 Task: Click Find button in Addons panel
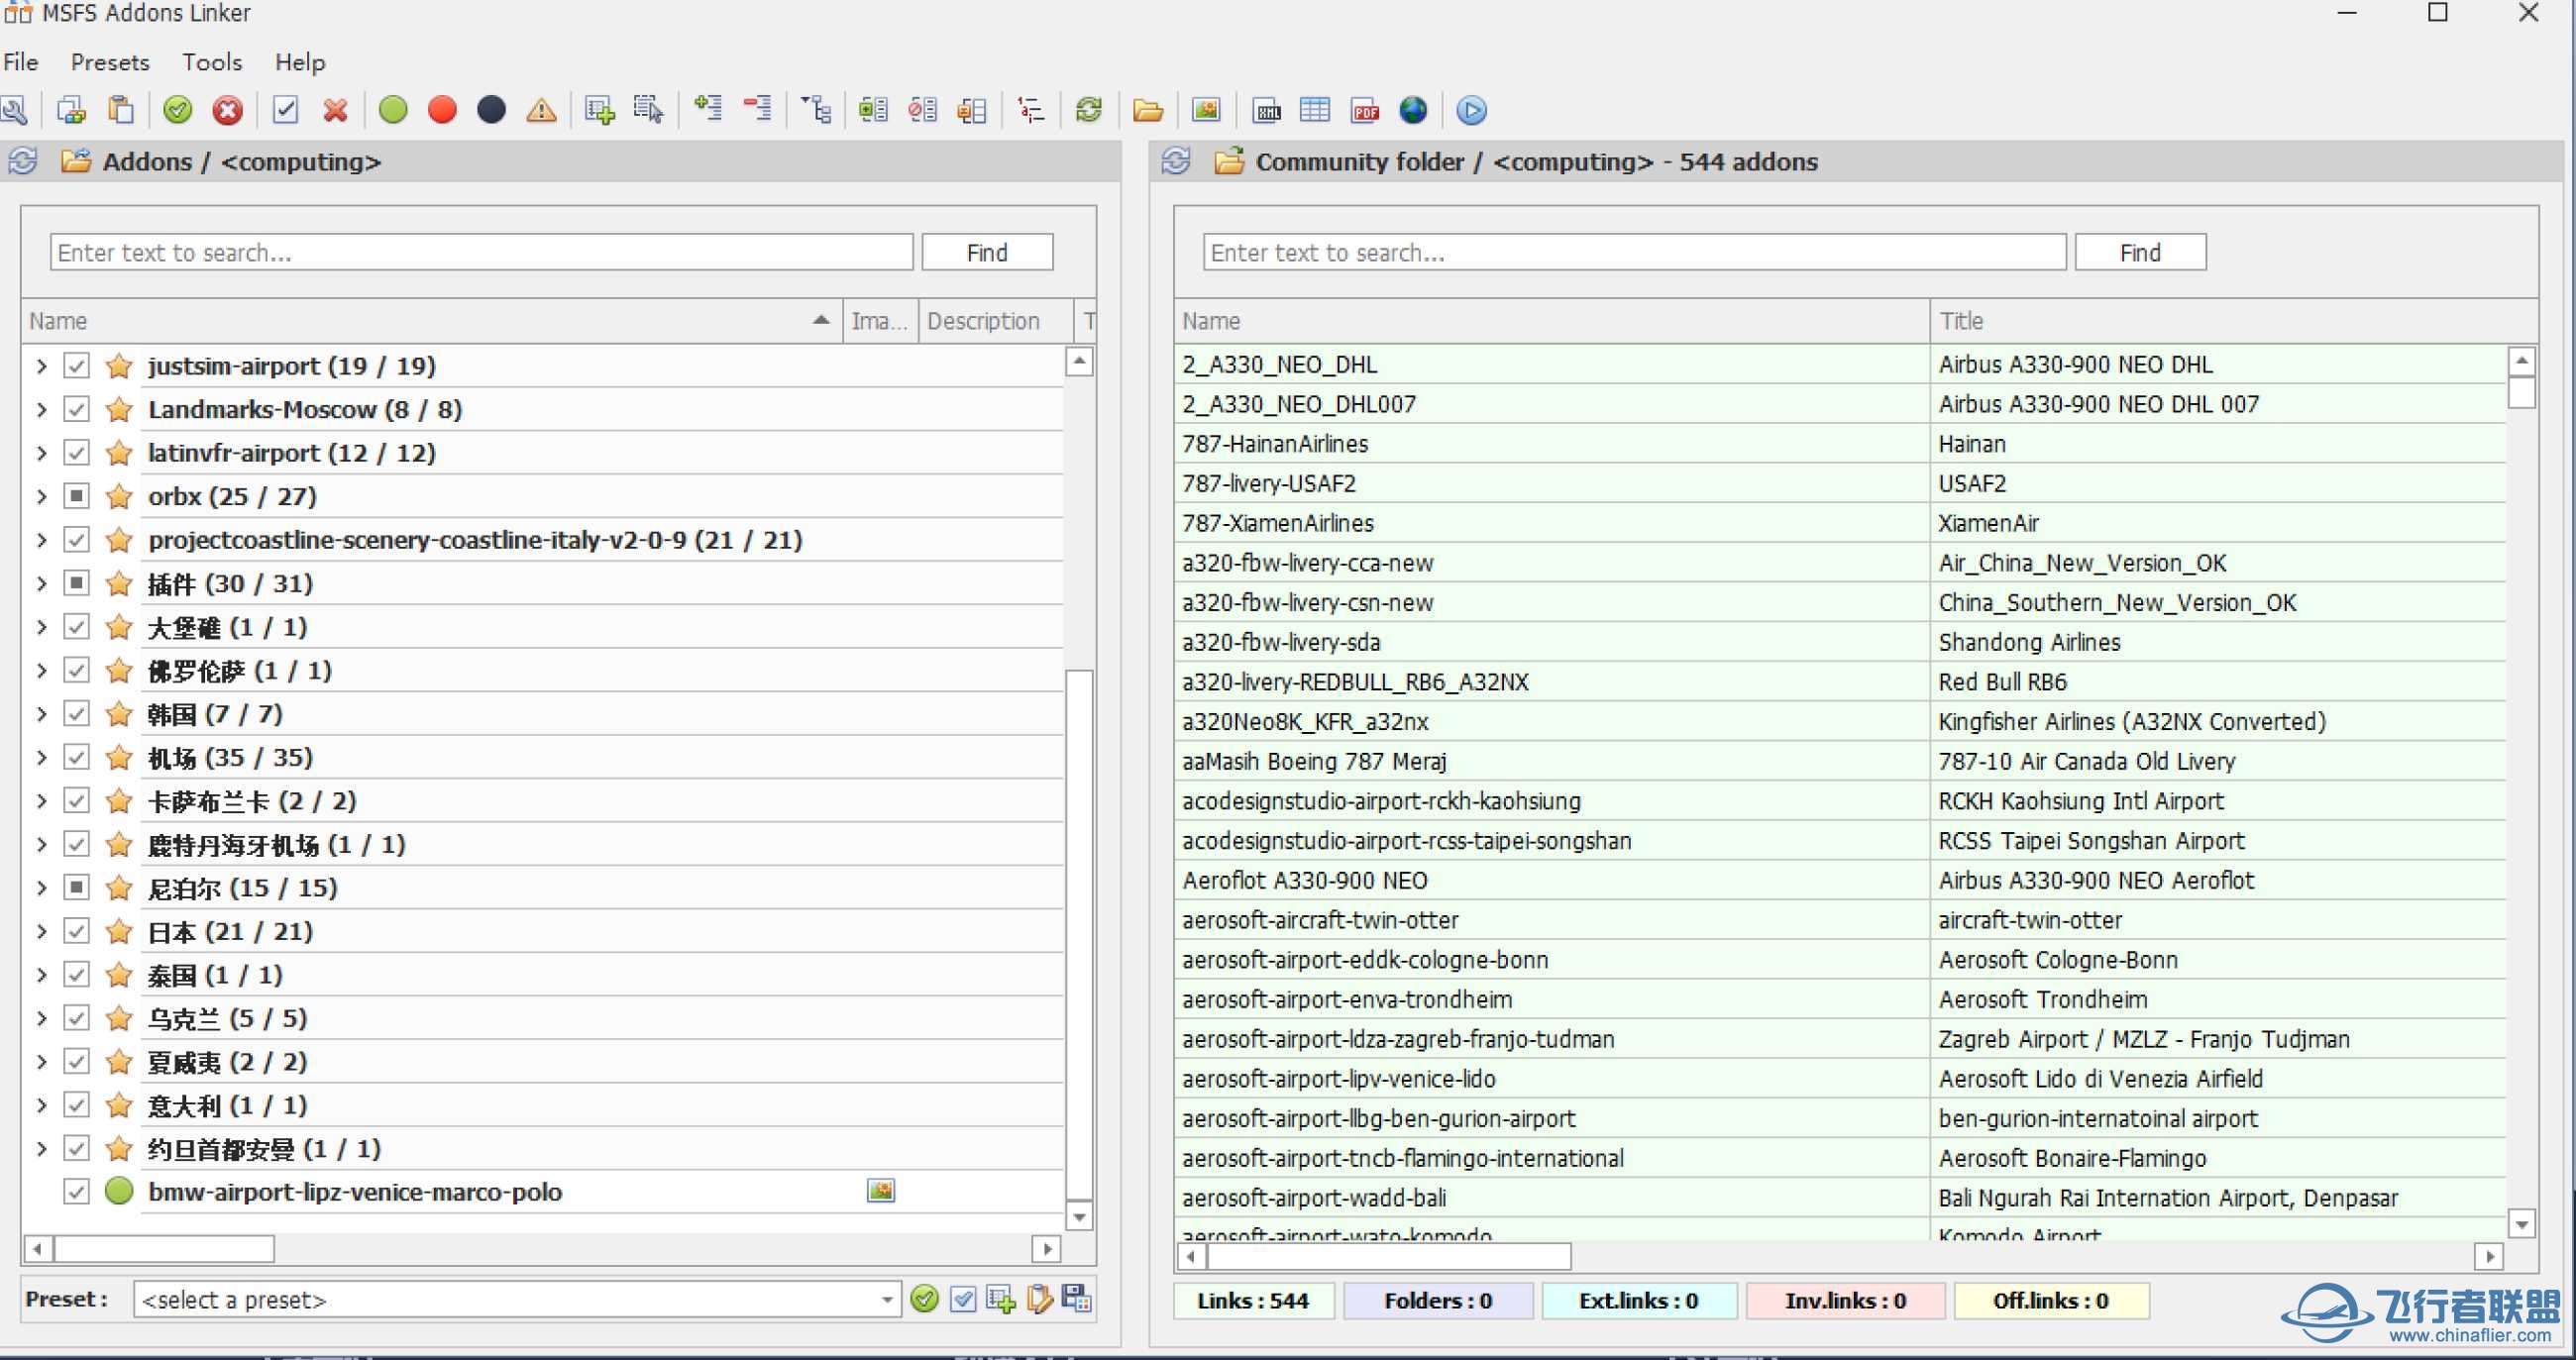pyautogui.click(x=987, y=253)
